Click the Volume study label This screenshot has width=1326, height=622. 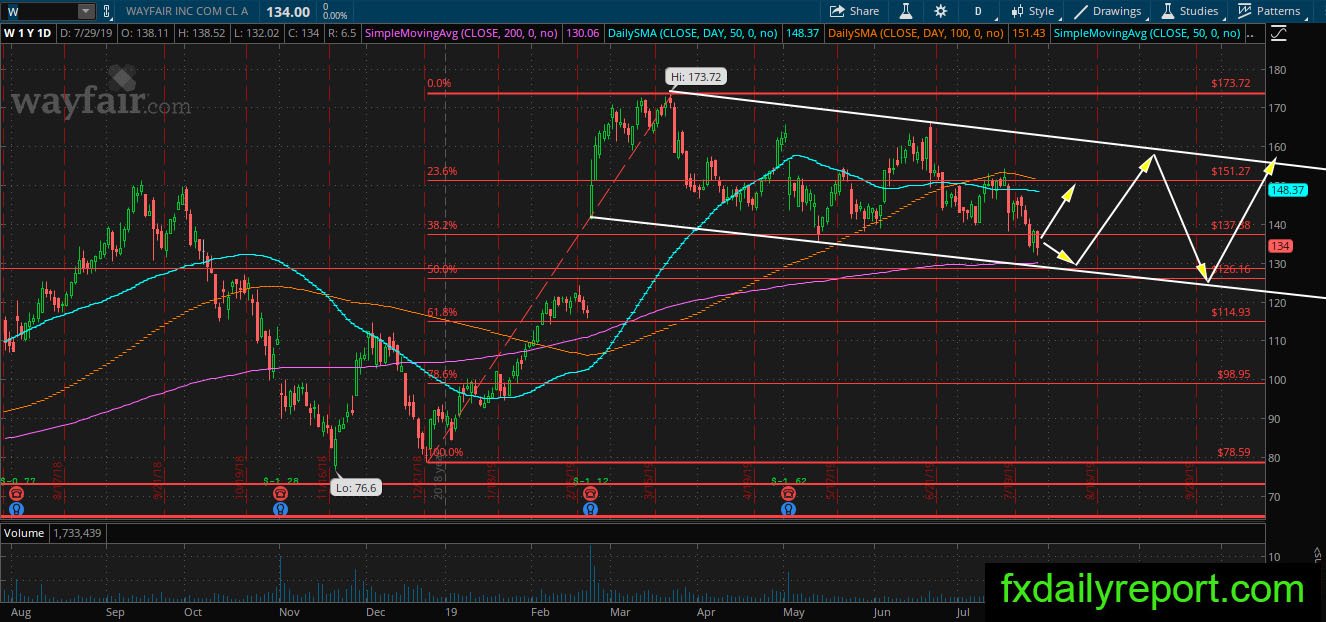(x=23, y=533)
